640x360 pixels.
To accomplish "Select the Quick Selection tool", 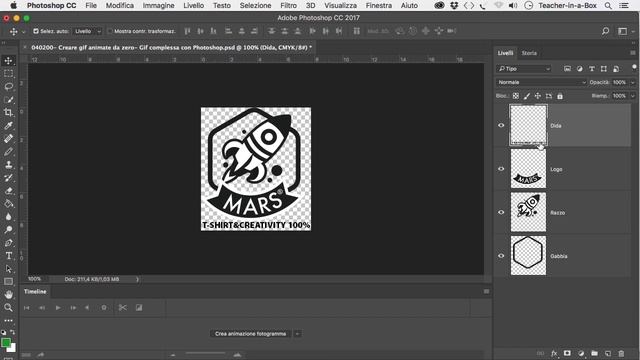I will point(8,100).
